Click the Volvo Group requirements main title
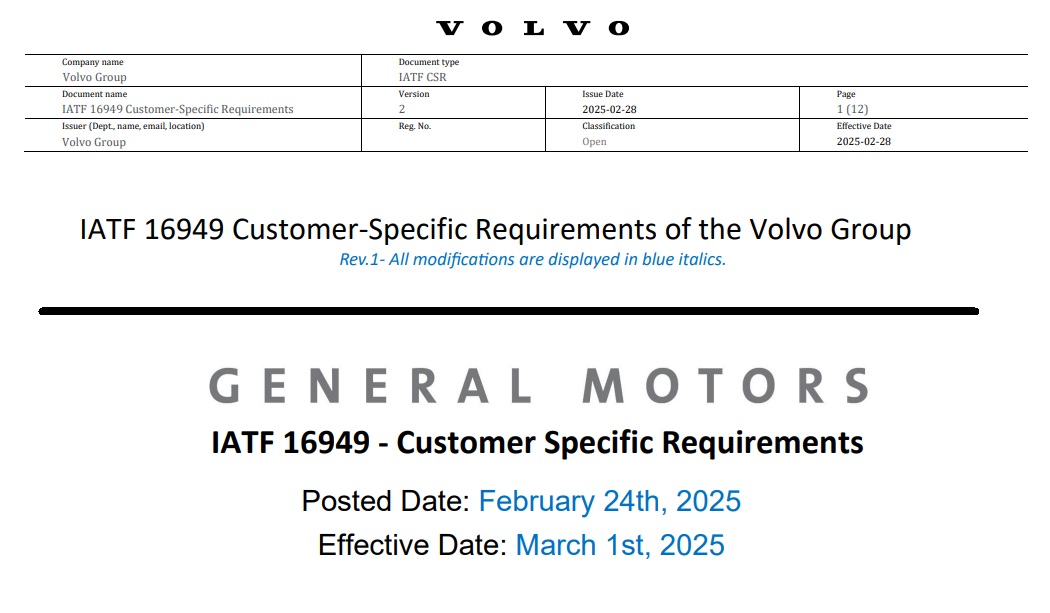 [496, 229]
